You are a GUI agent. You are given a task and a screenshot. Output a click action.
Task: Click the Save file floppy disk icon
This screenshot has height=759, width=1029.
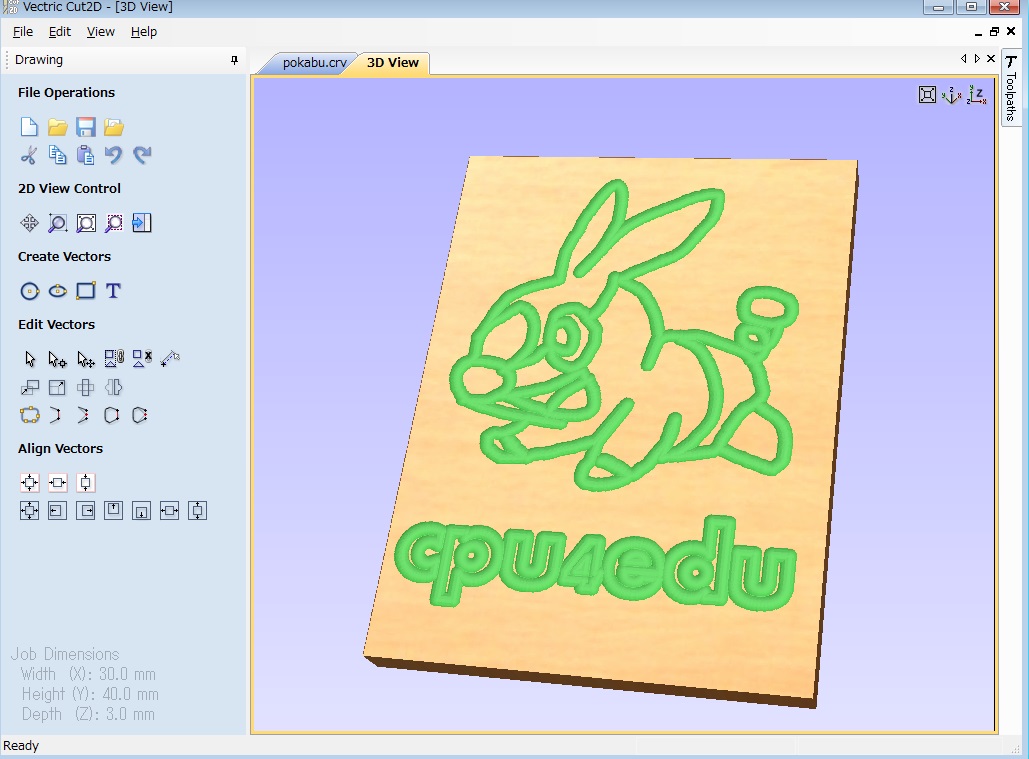(x=86, y=127)
